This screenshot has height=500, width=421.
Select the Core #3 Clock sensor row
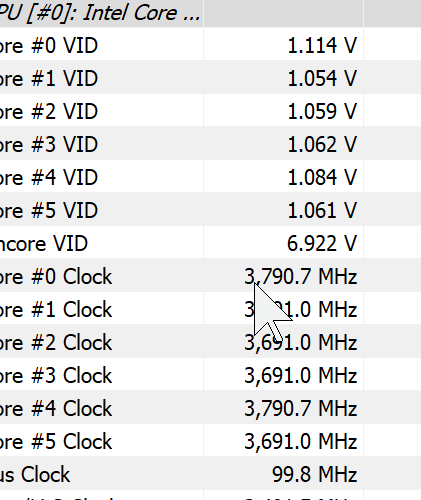pos(210,374)
